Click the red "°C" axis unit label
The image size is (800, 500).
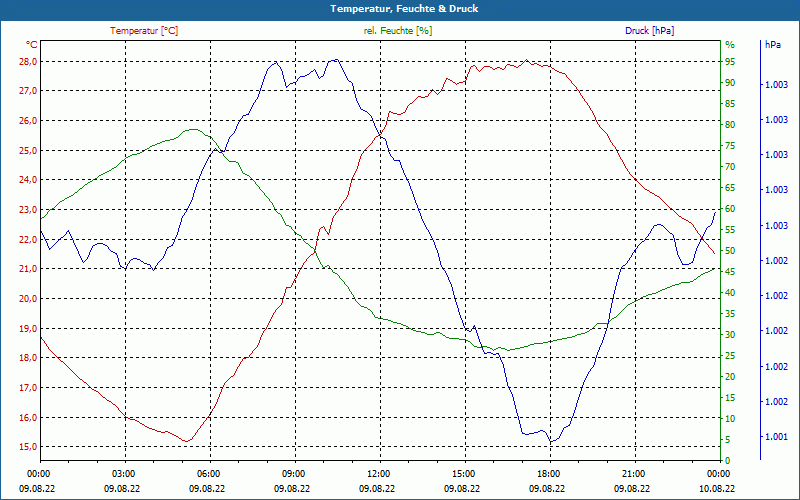[32, 45]
